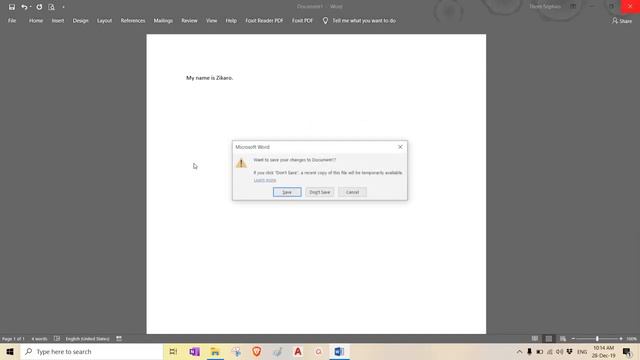640x360 pixels.
Task: Click the battery tray icon
Action: pyautogui.click(x=540, y=351)
